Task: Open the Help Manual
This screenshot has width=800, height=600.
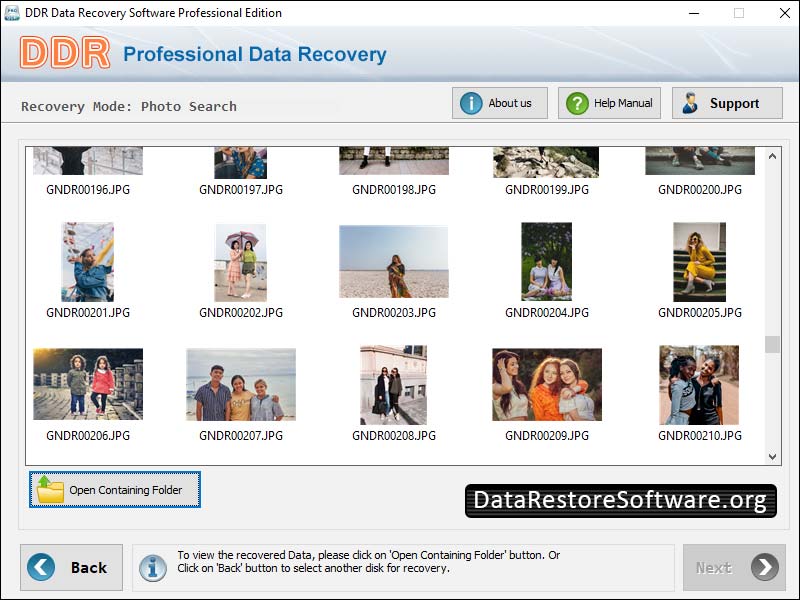Action: (609, 103)
